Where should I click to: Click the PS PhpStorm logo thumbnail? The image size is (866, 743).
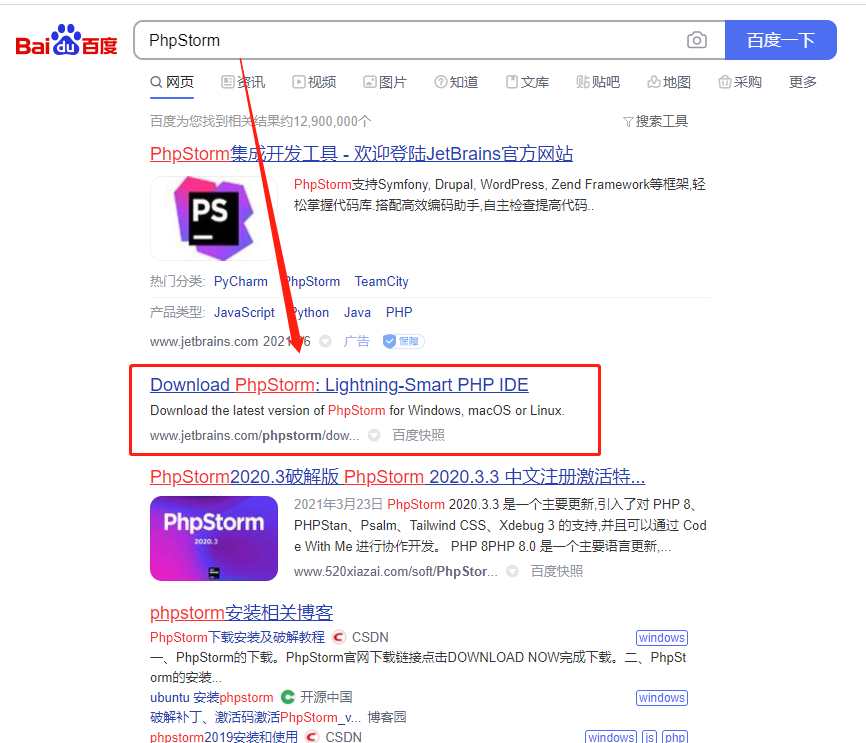[x=214, y=218]
